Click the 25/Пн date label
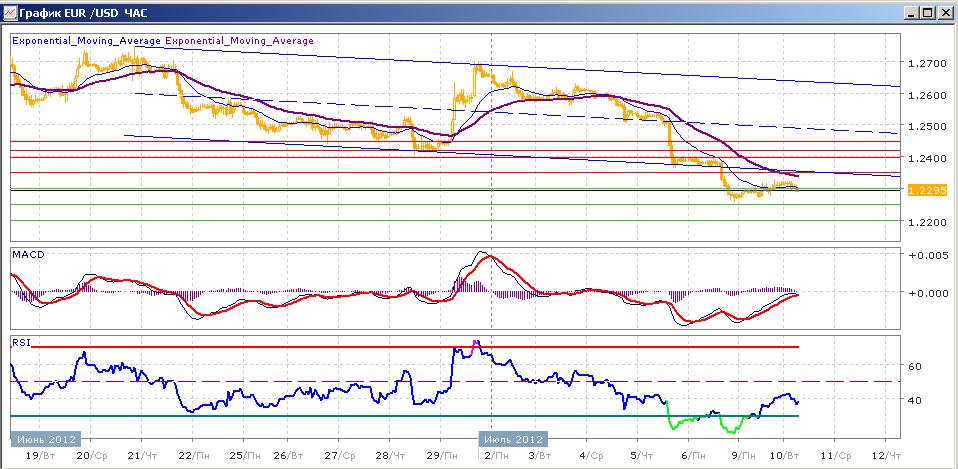 coord(243,456)
